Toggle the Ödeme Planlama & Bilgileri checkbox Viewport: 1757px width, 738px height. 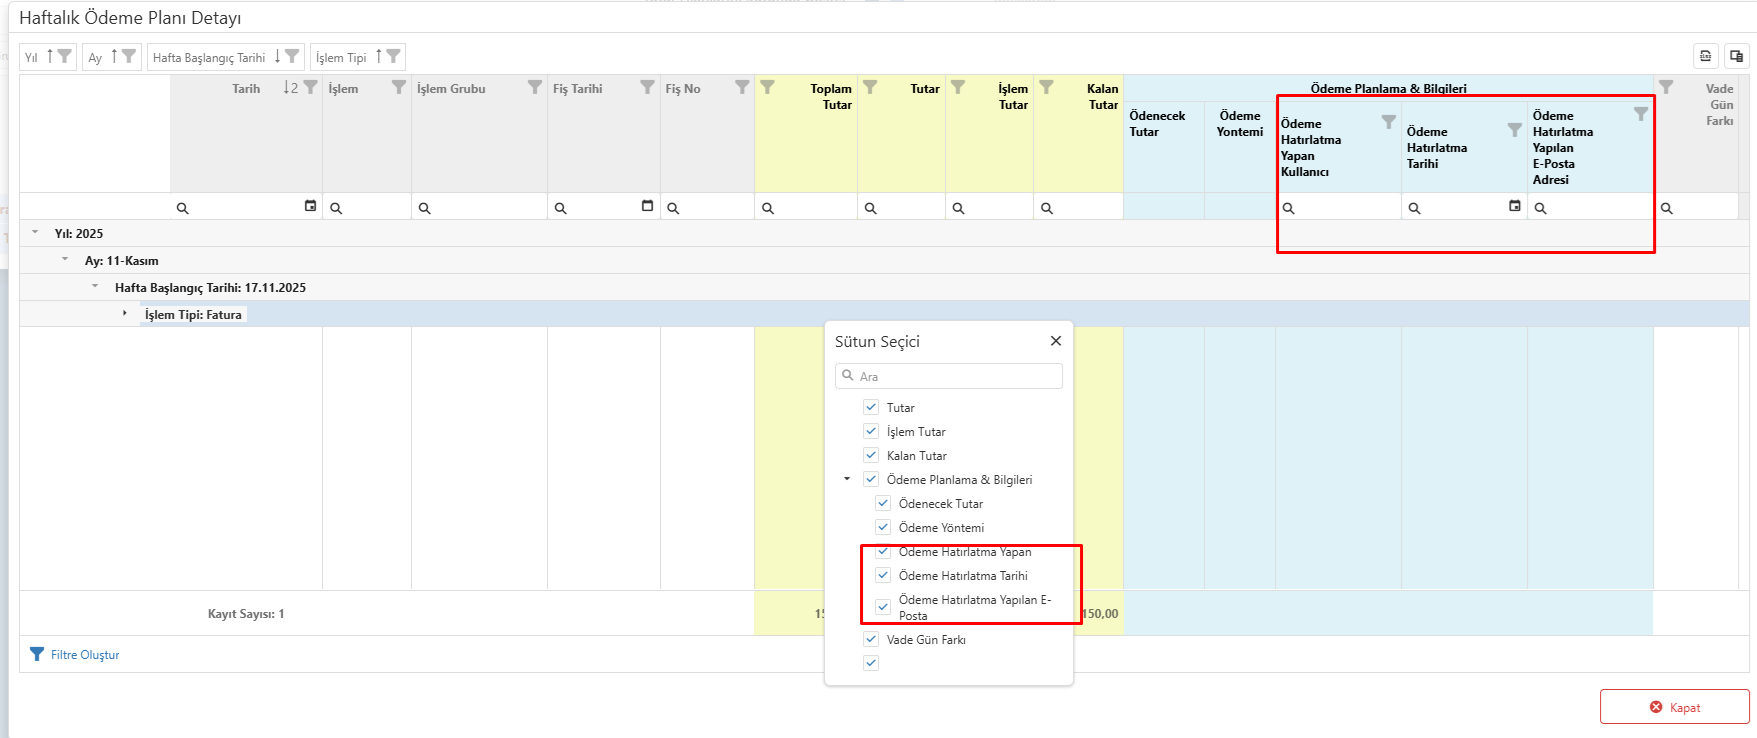click(x=871, y=479)
